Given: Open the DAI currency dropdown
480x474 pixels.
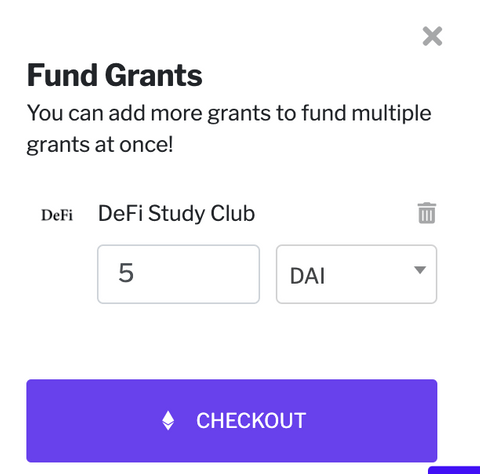Looking at the screenshot, I should tap(356, 274).
